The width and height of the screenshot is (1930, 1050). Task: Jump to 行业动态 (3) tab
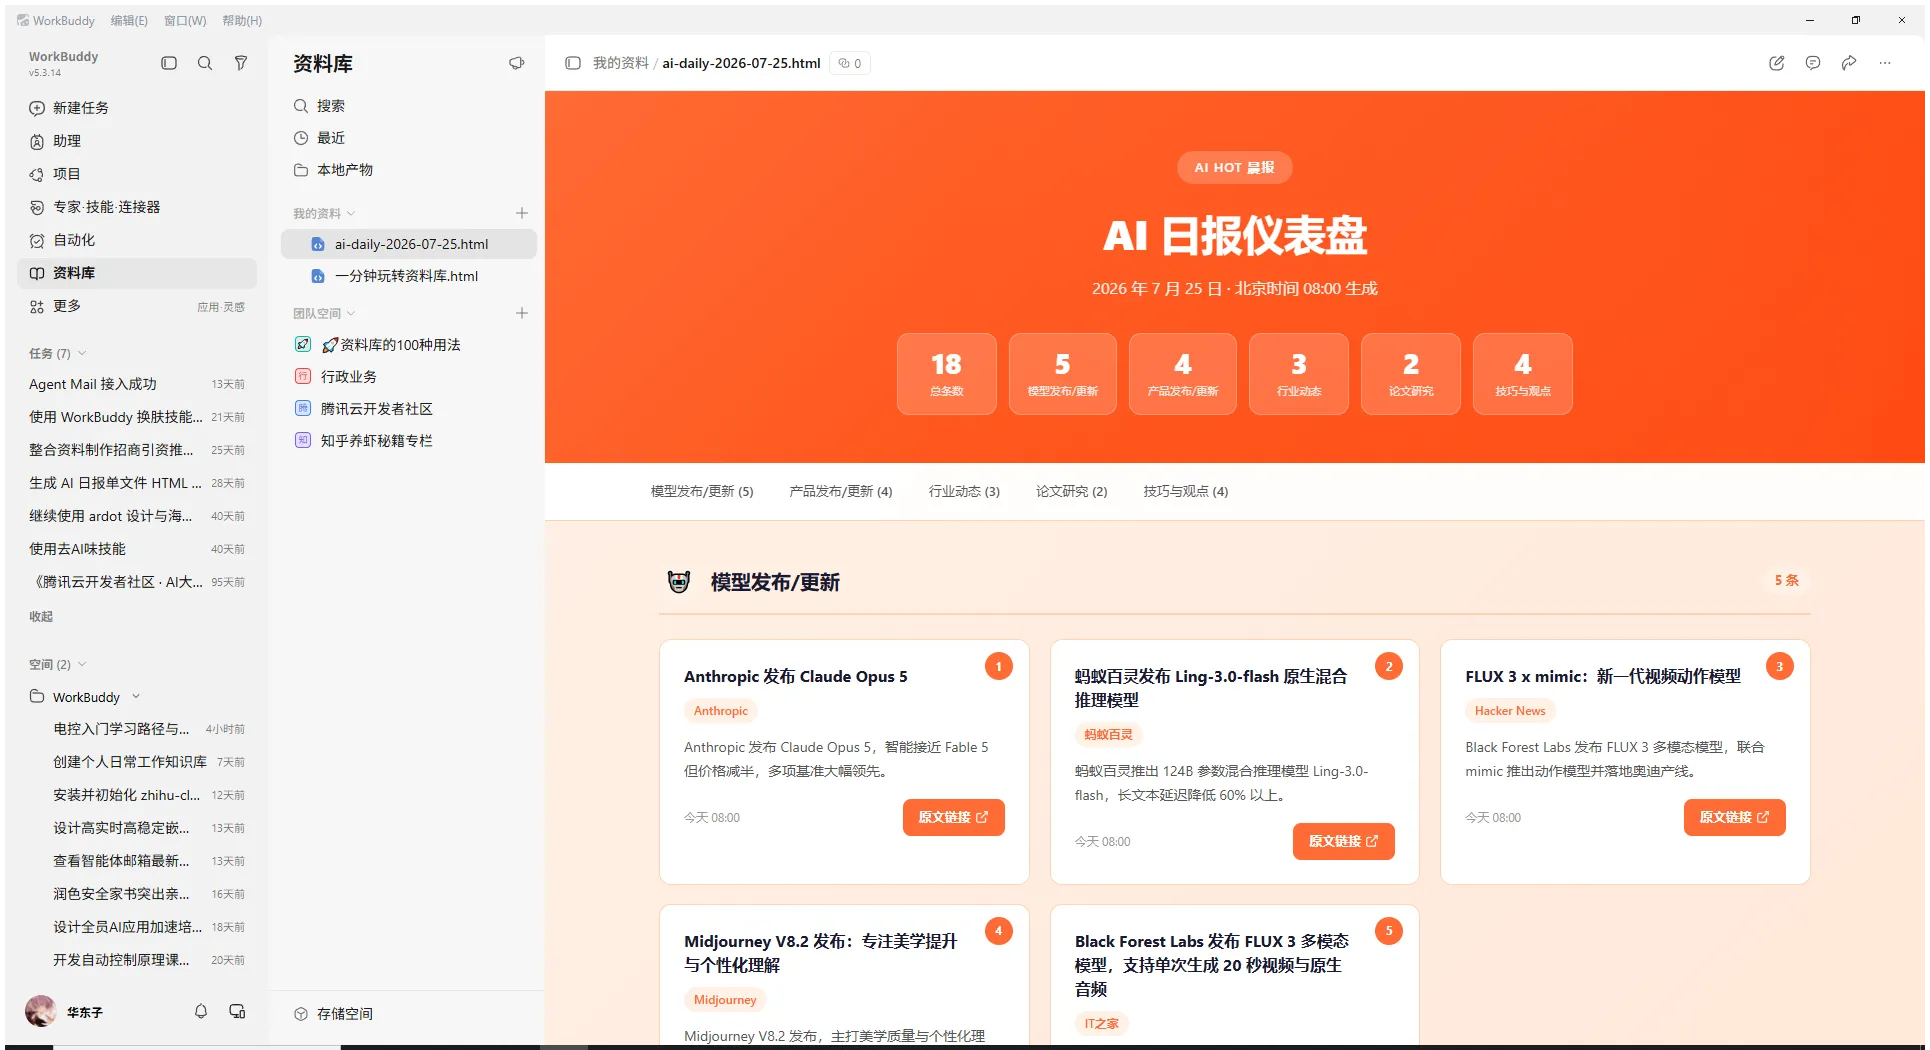point(964,491)
